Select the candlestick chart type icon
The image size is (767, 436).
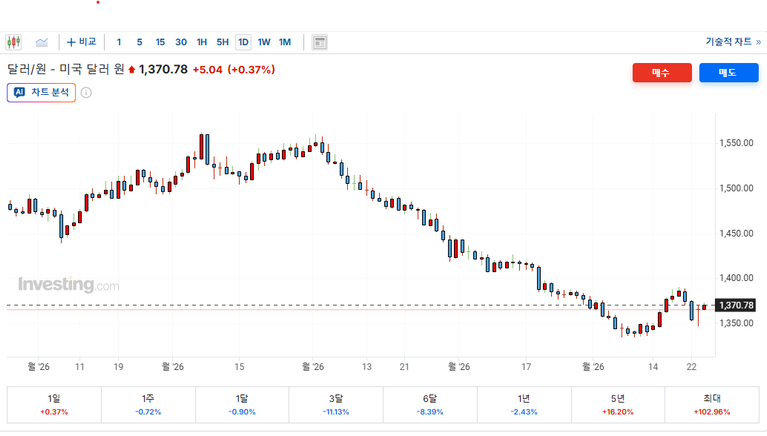point(14,42)
